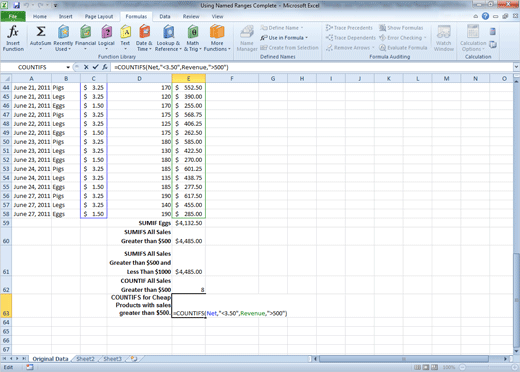Click the Insert Function icon
Screen dimensions: 520x372
[x=13, y=38]
